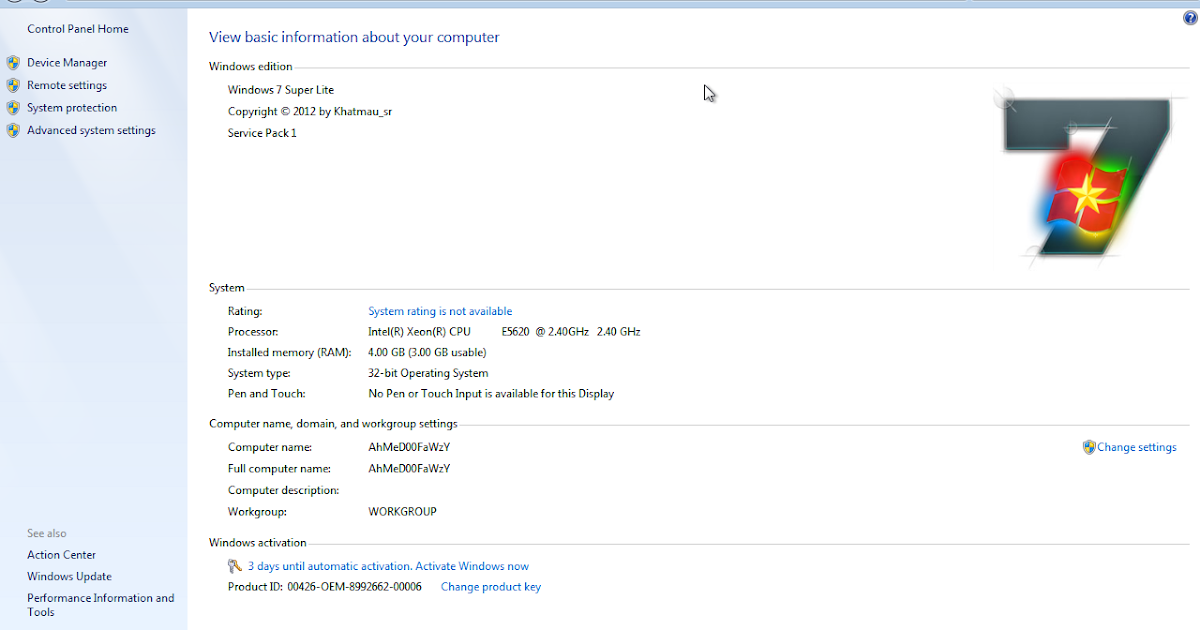Select '32-bit Operating System' value
The image size is (1200, 630).
point(428,373)
